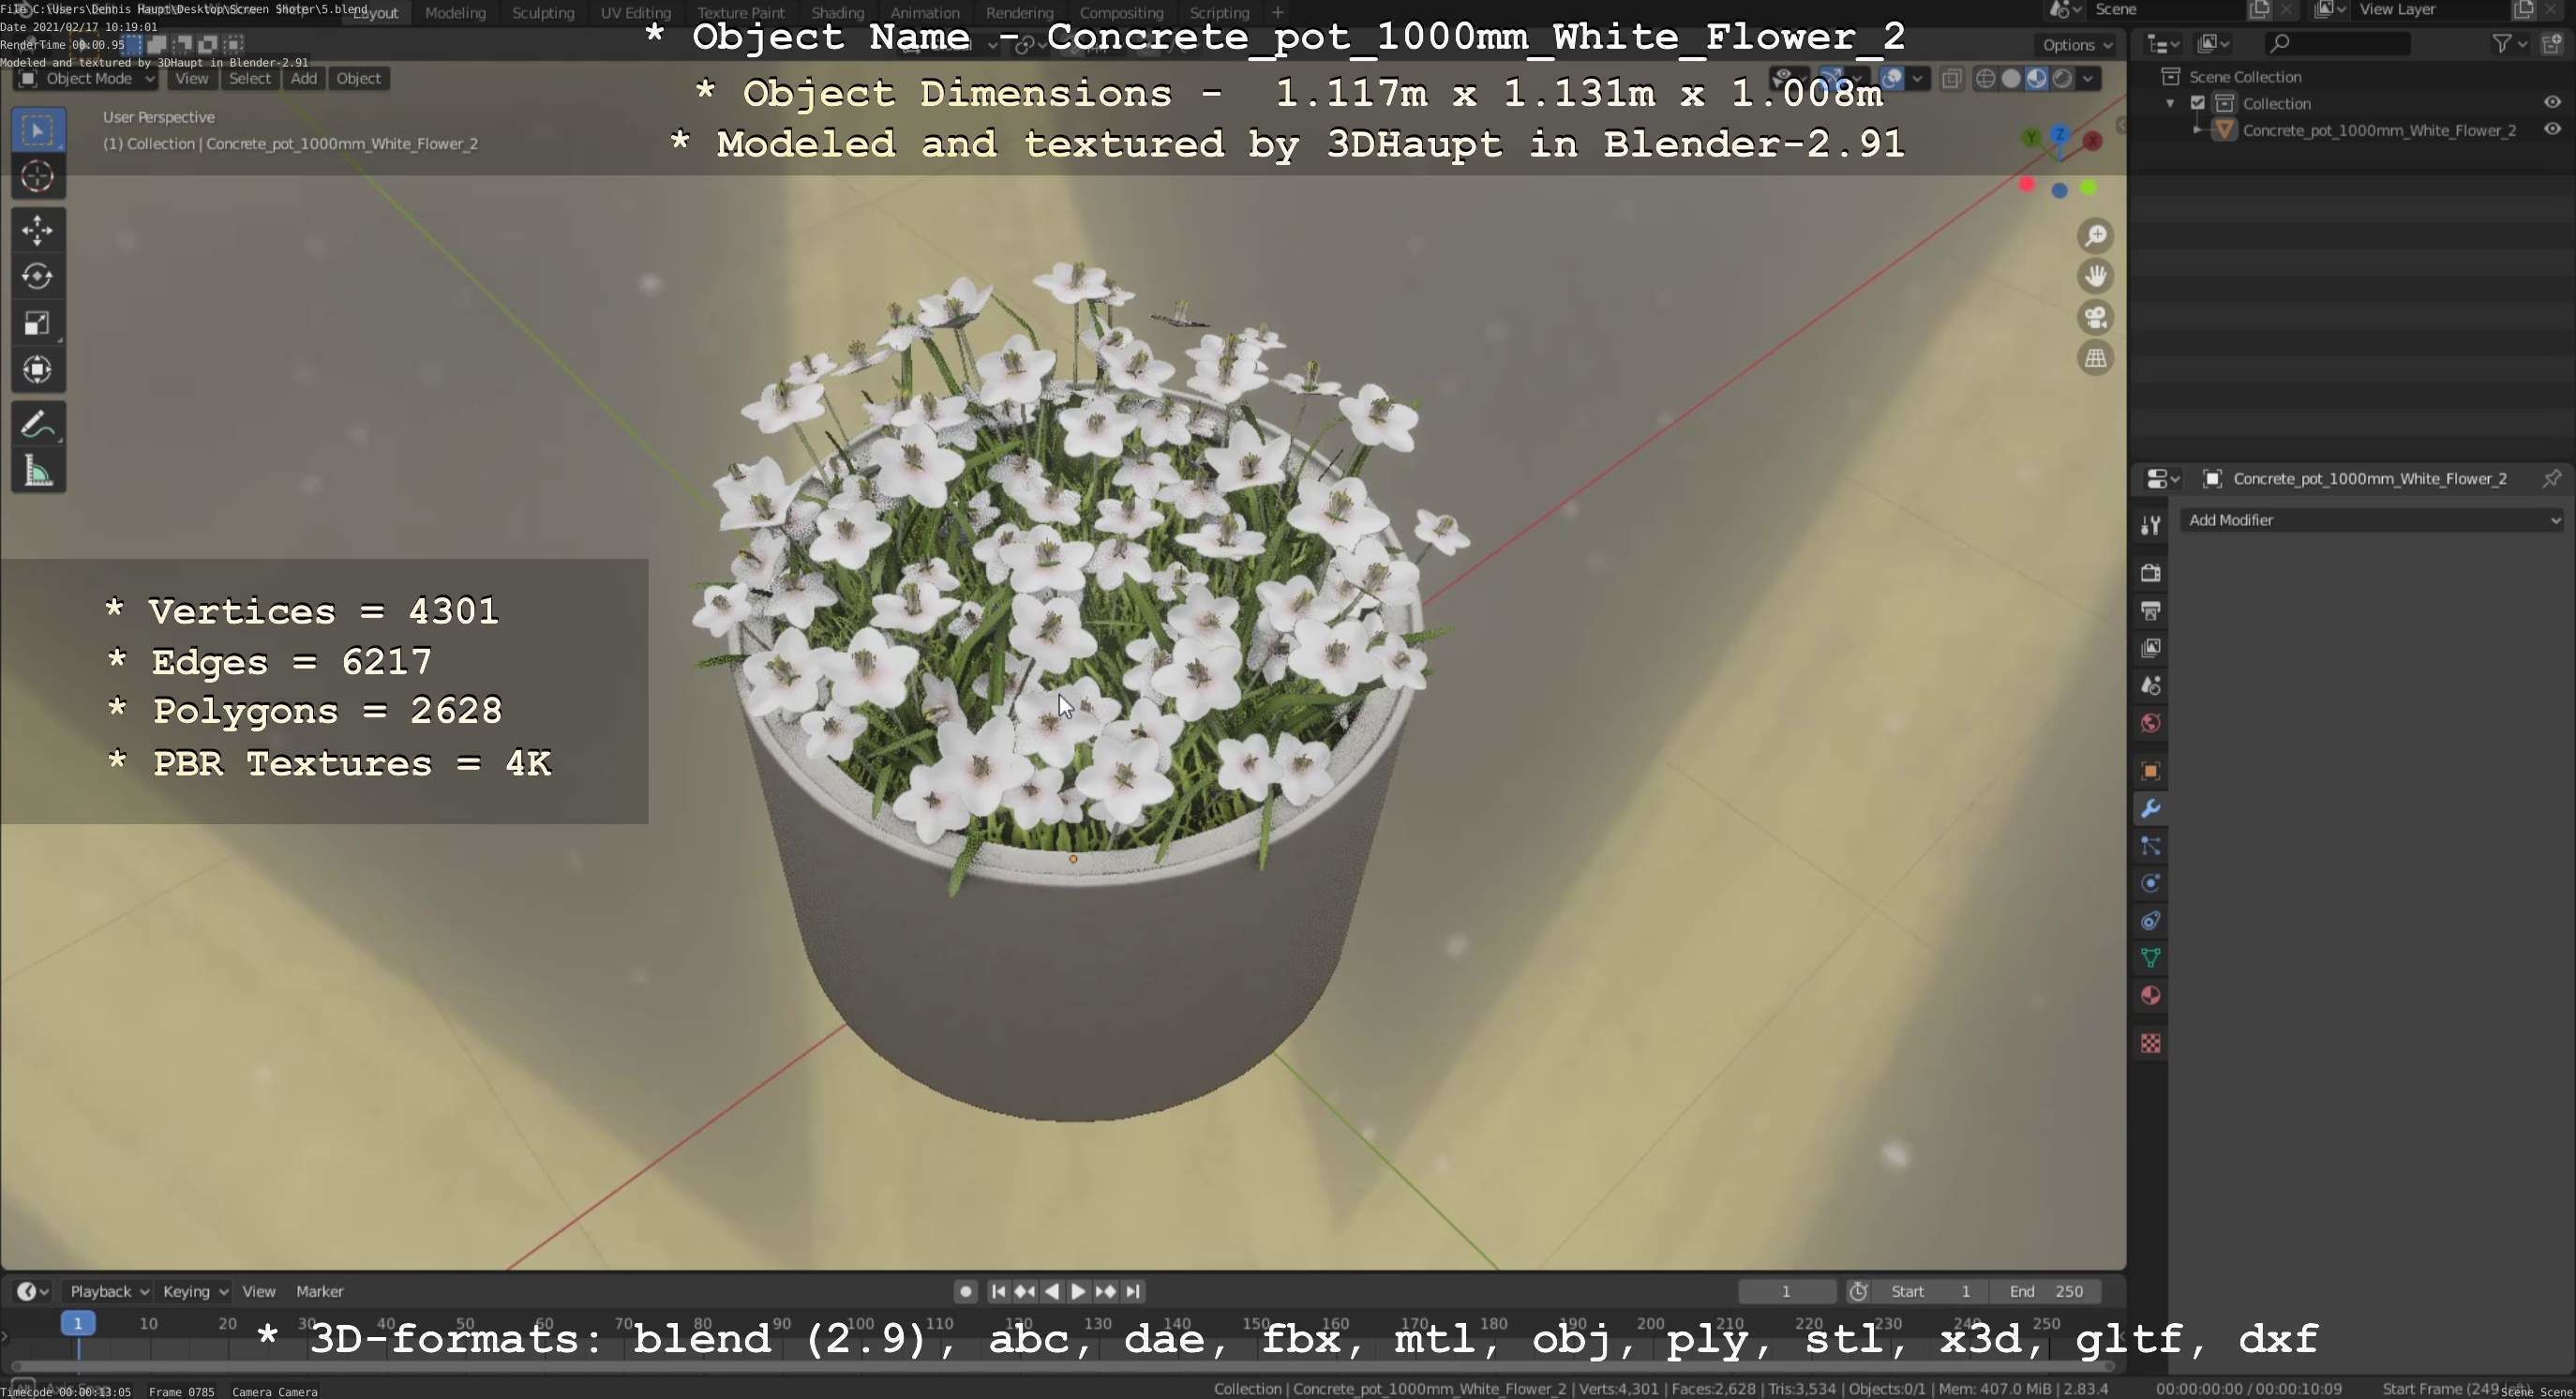Screen dimensions: 2576x1399
Task: Select the Scale tool
Action: tap(38, 323)
